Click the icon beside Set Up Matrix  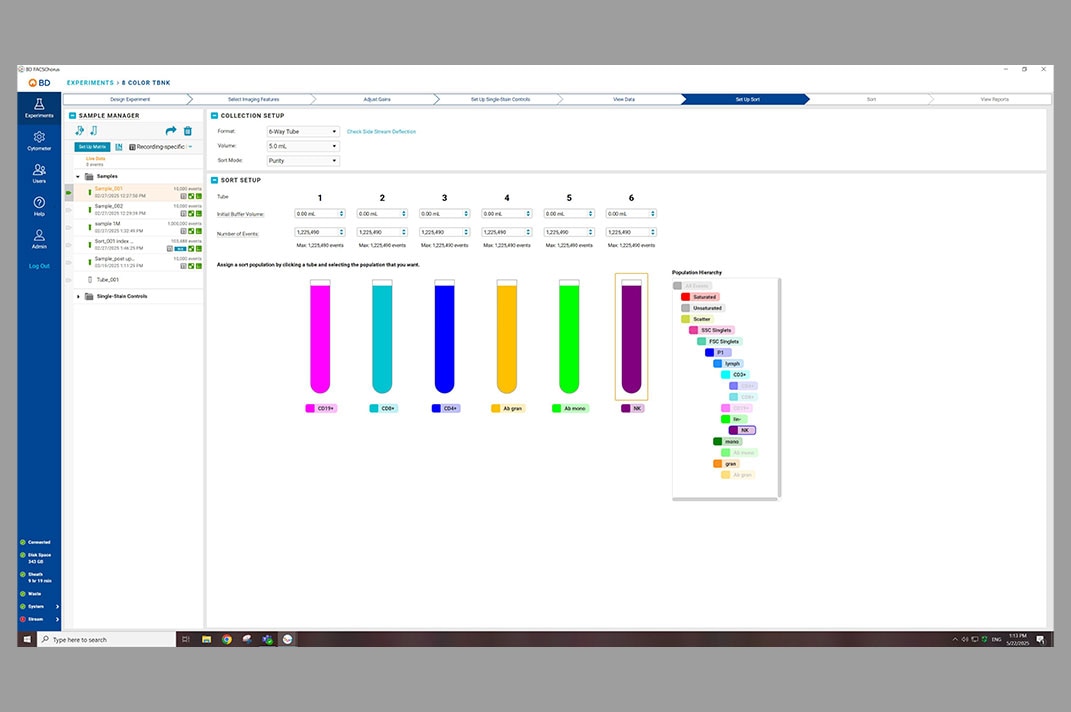(x=119, y=147)
